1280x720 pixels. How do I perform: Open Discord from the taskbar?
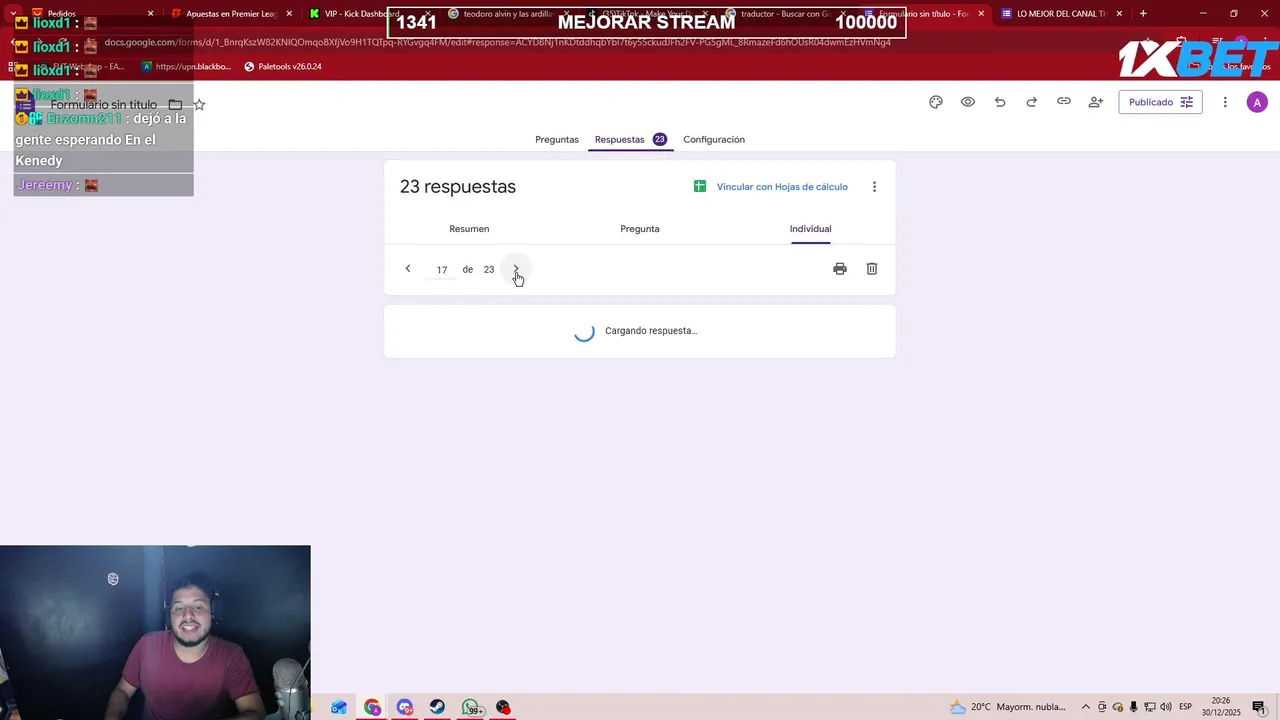405,707
